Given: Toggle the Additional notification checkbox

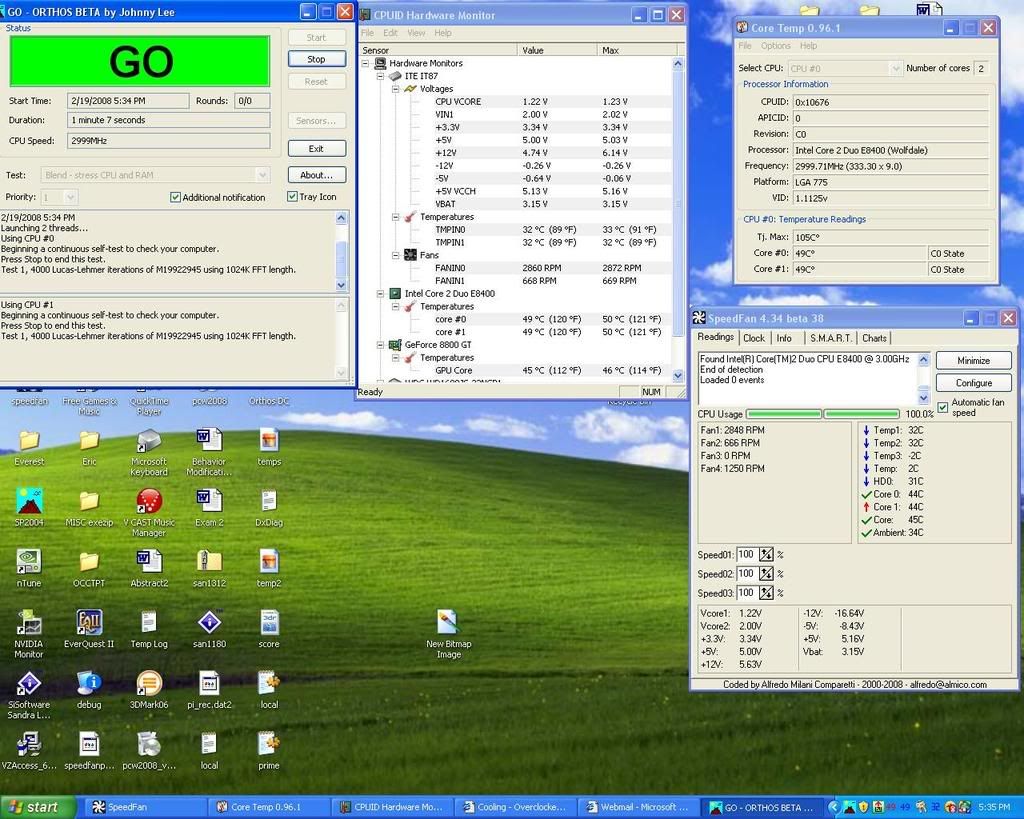Looking at the screenshot, I should click(176, 197).
